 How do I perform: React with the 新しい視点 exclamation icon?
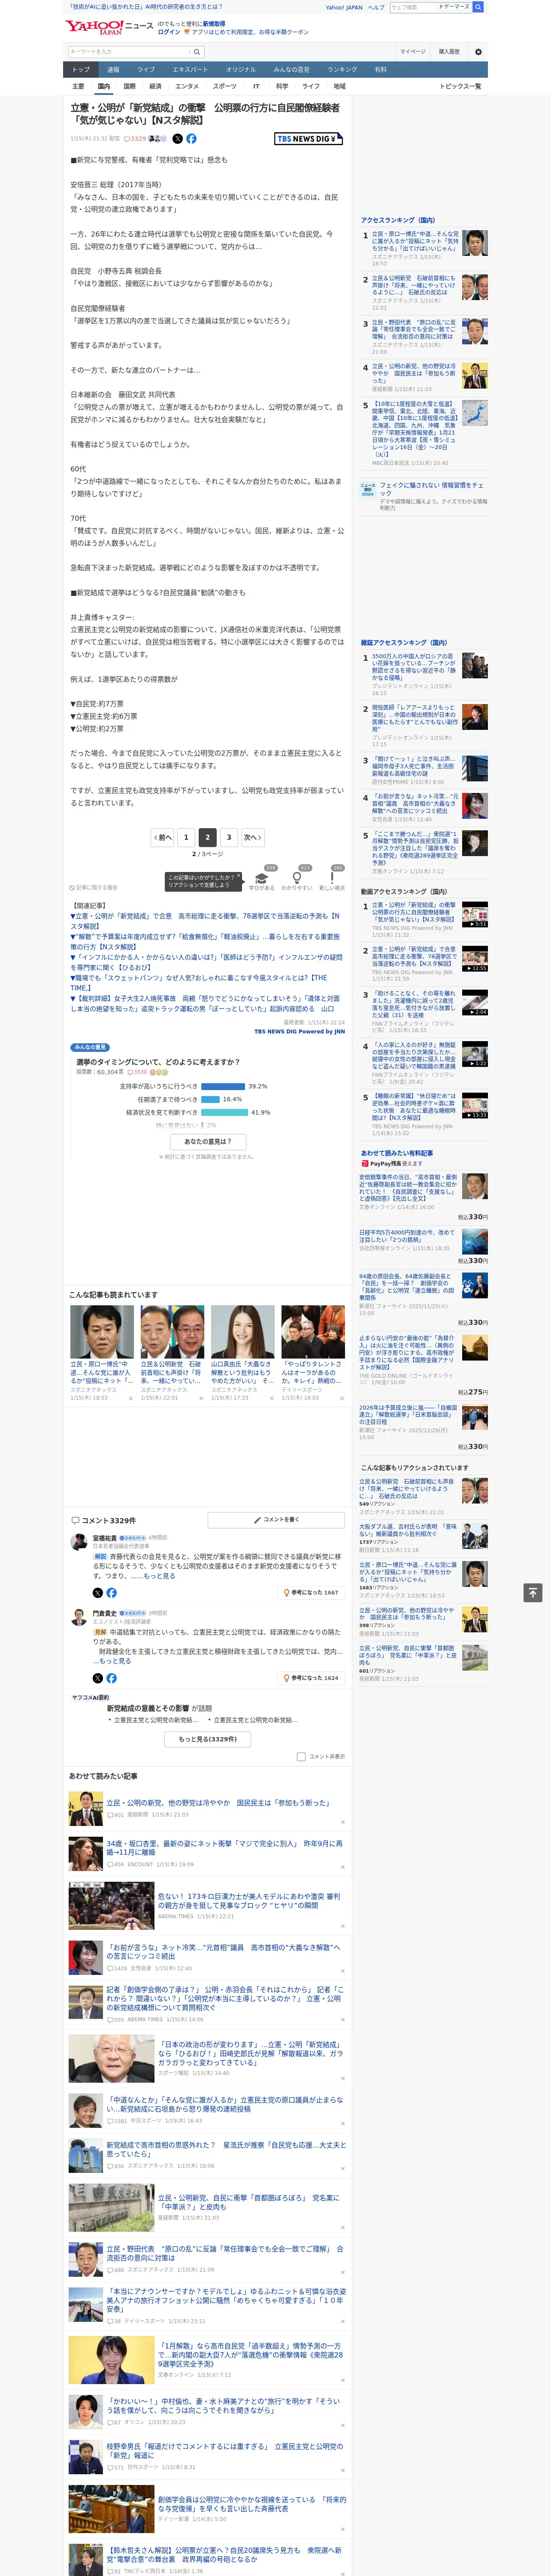point(332,877)
